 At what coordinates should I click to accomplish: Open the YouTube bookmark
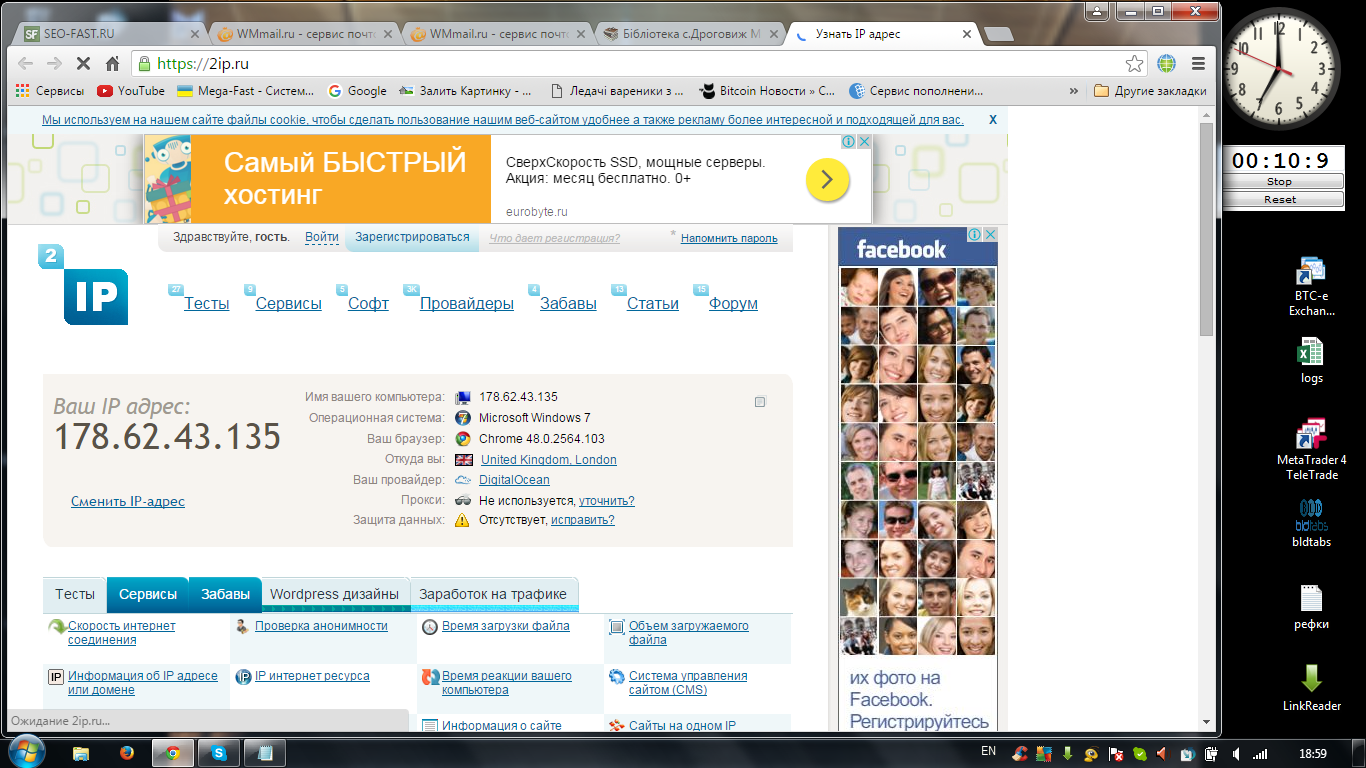coord(131,90)
